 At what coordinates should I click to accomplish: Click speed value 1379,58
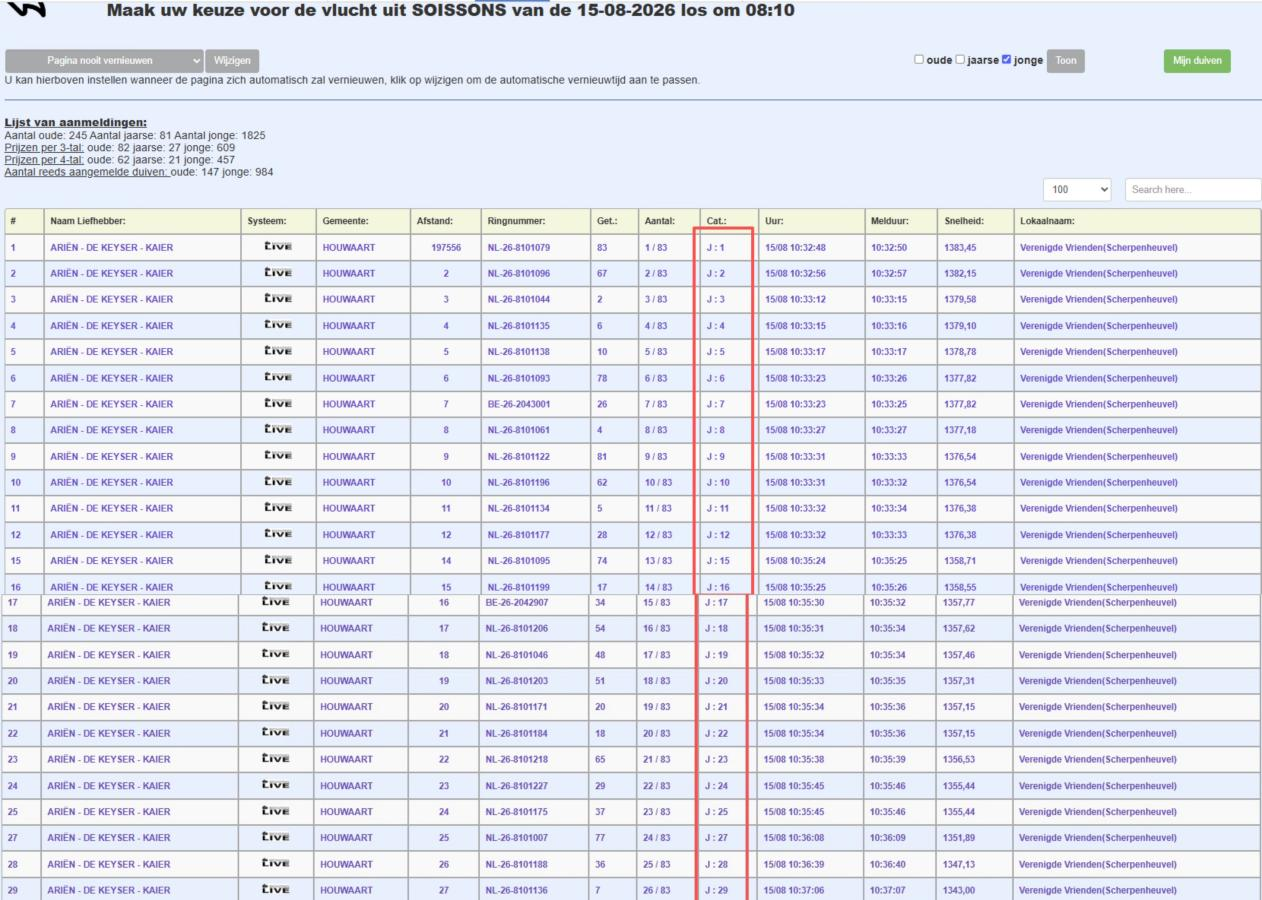coord(960,299)
